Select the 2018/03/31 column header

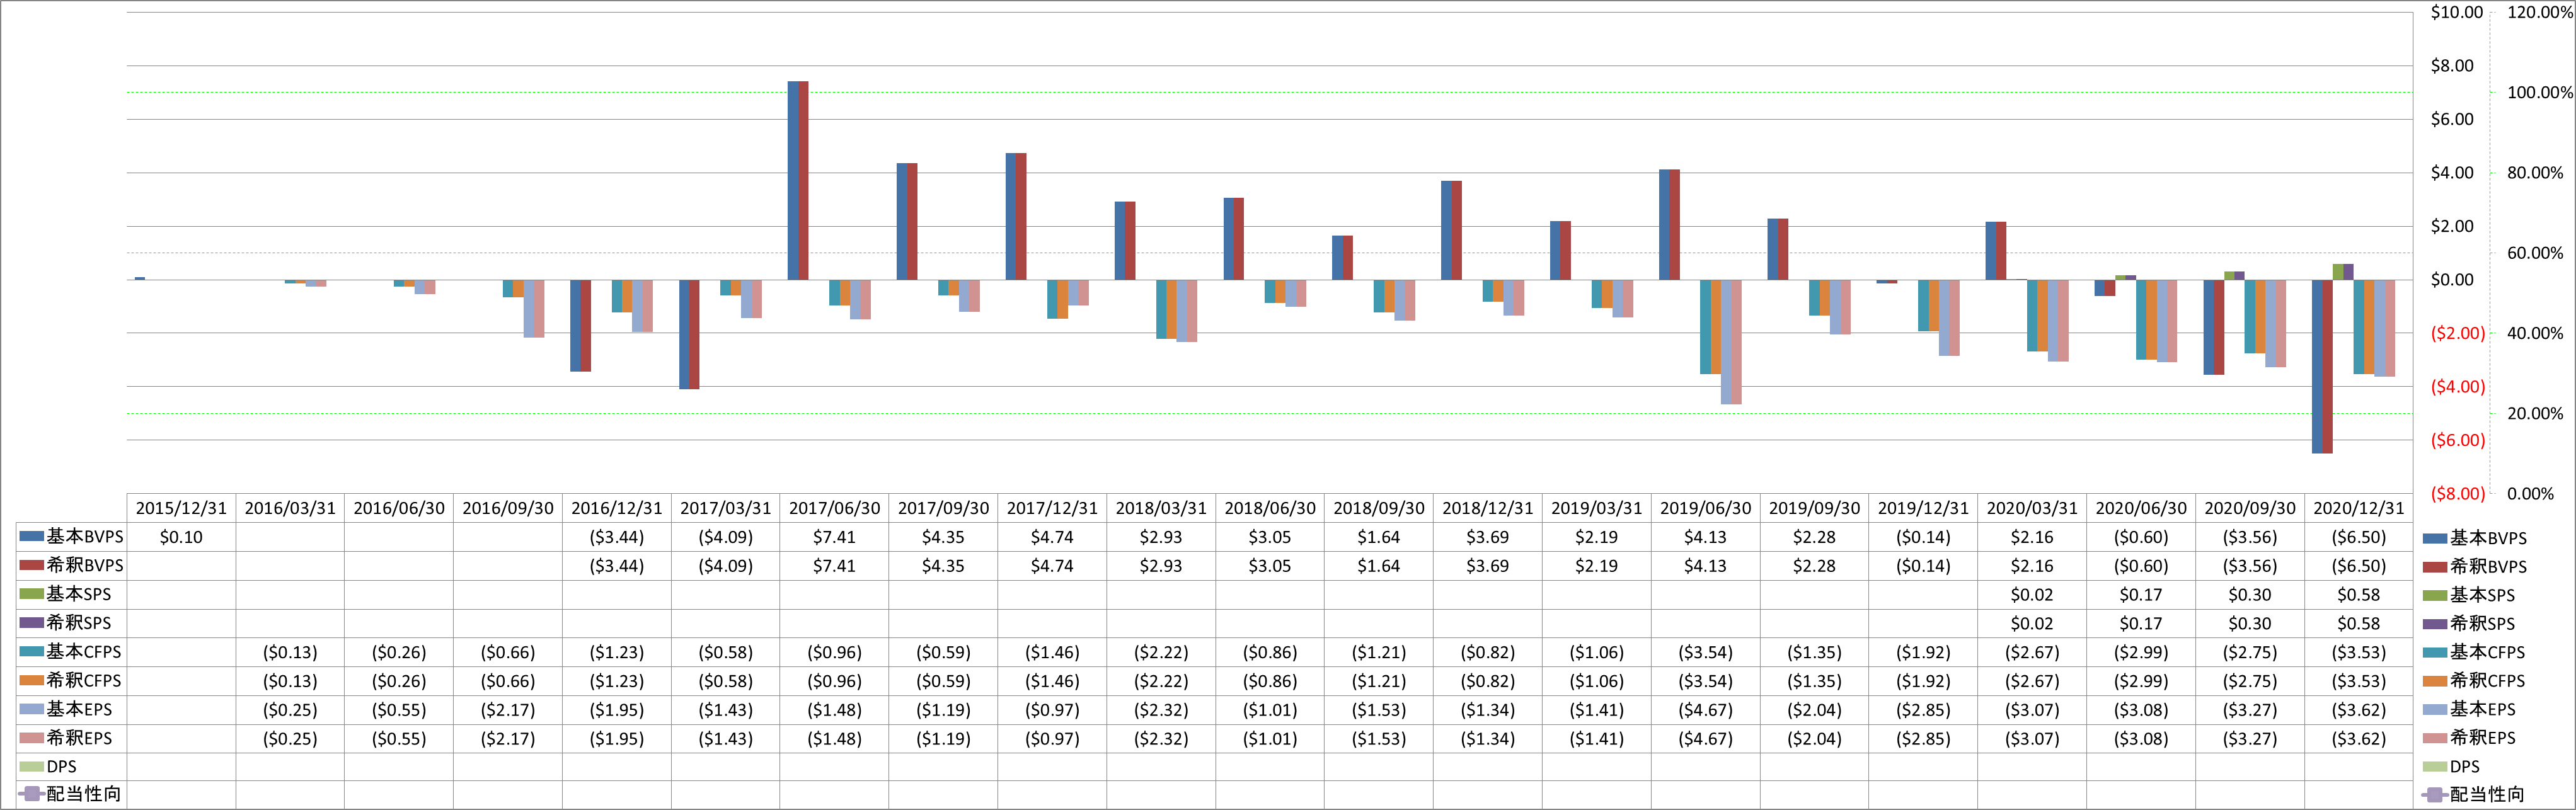coord(1161,508)
